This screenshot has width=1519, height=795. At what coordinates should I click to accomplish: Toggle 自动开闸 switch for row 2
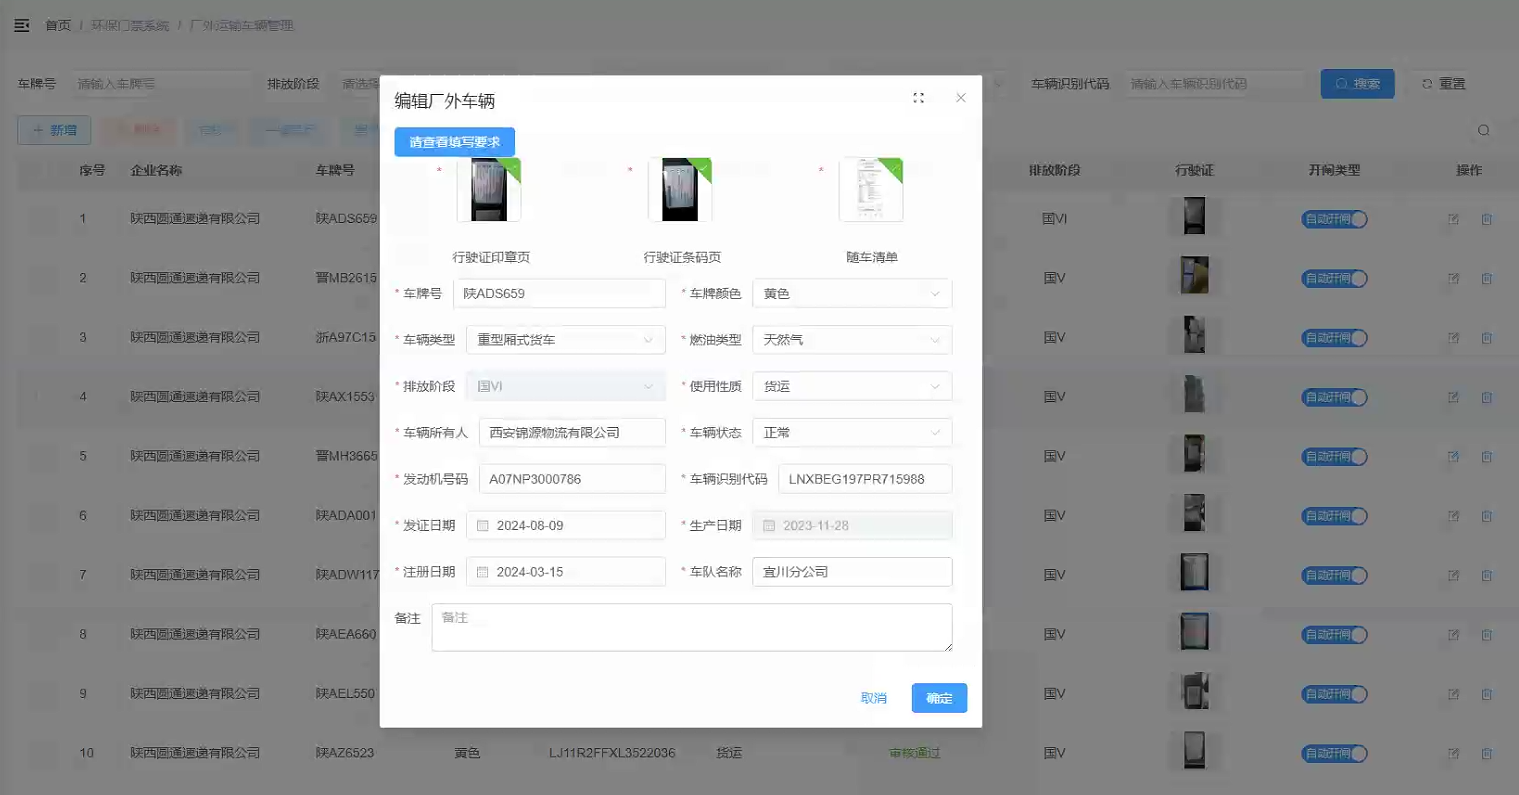click(1335, 278)
